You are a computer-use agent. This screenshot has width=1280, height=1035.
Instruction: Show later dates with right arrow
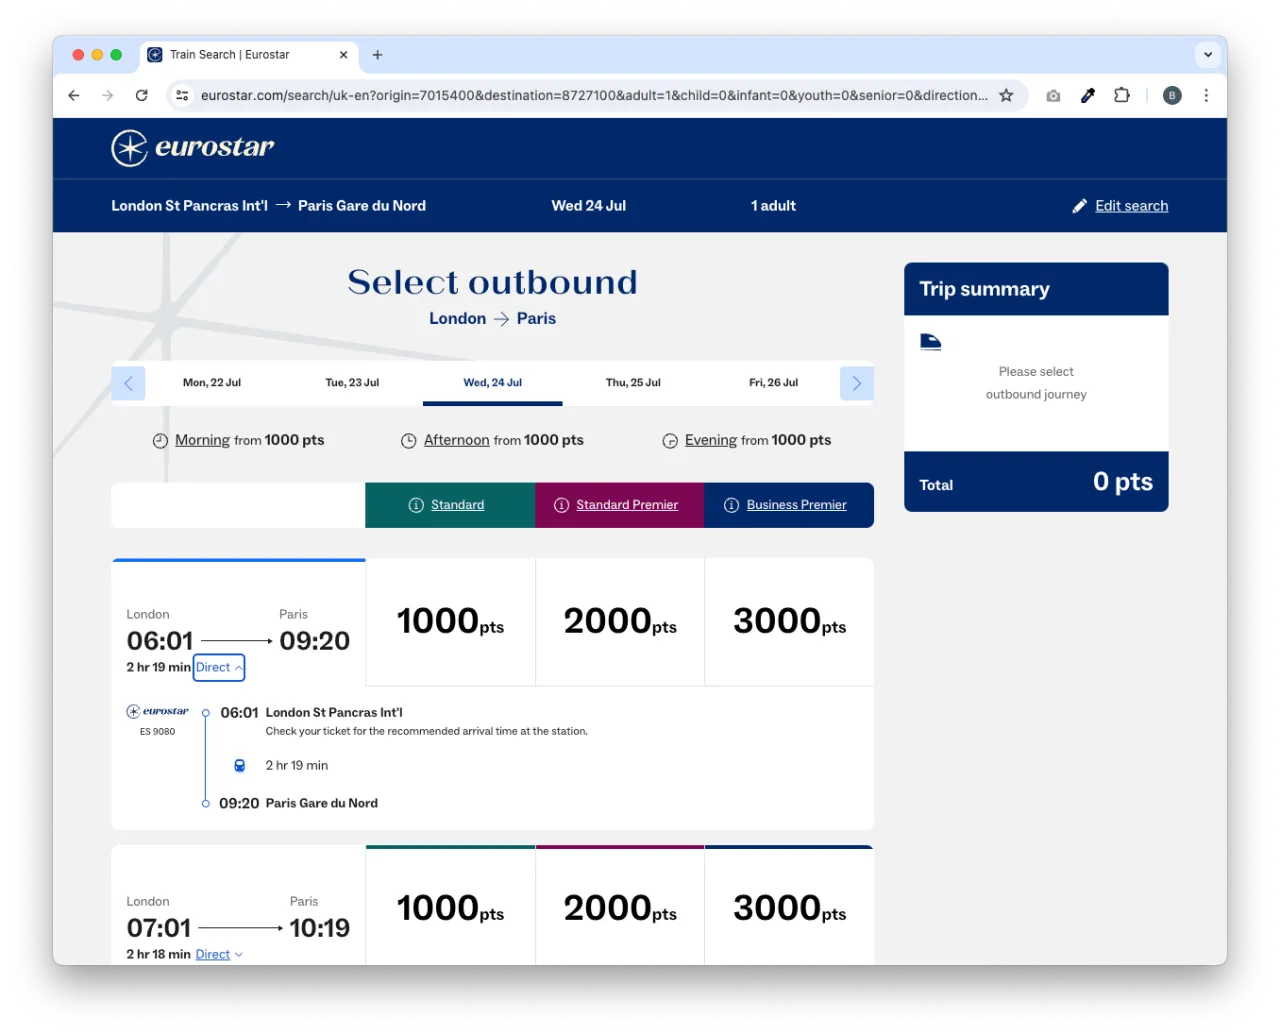tap(856, 383)
